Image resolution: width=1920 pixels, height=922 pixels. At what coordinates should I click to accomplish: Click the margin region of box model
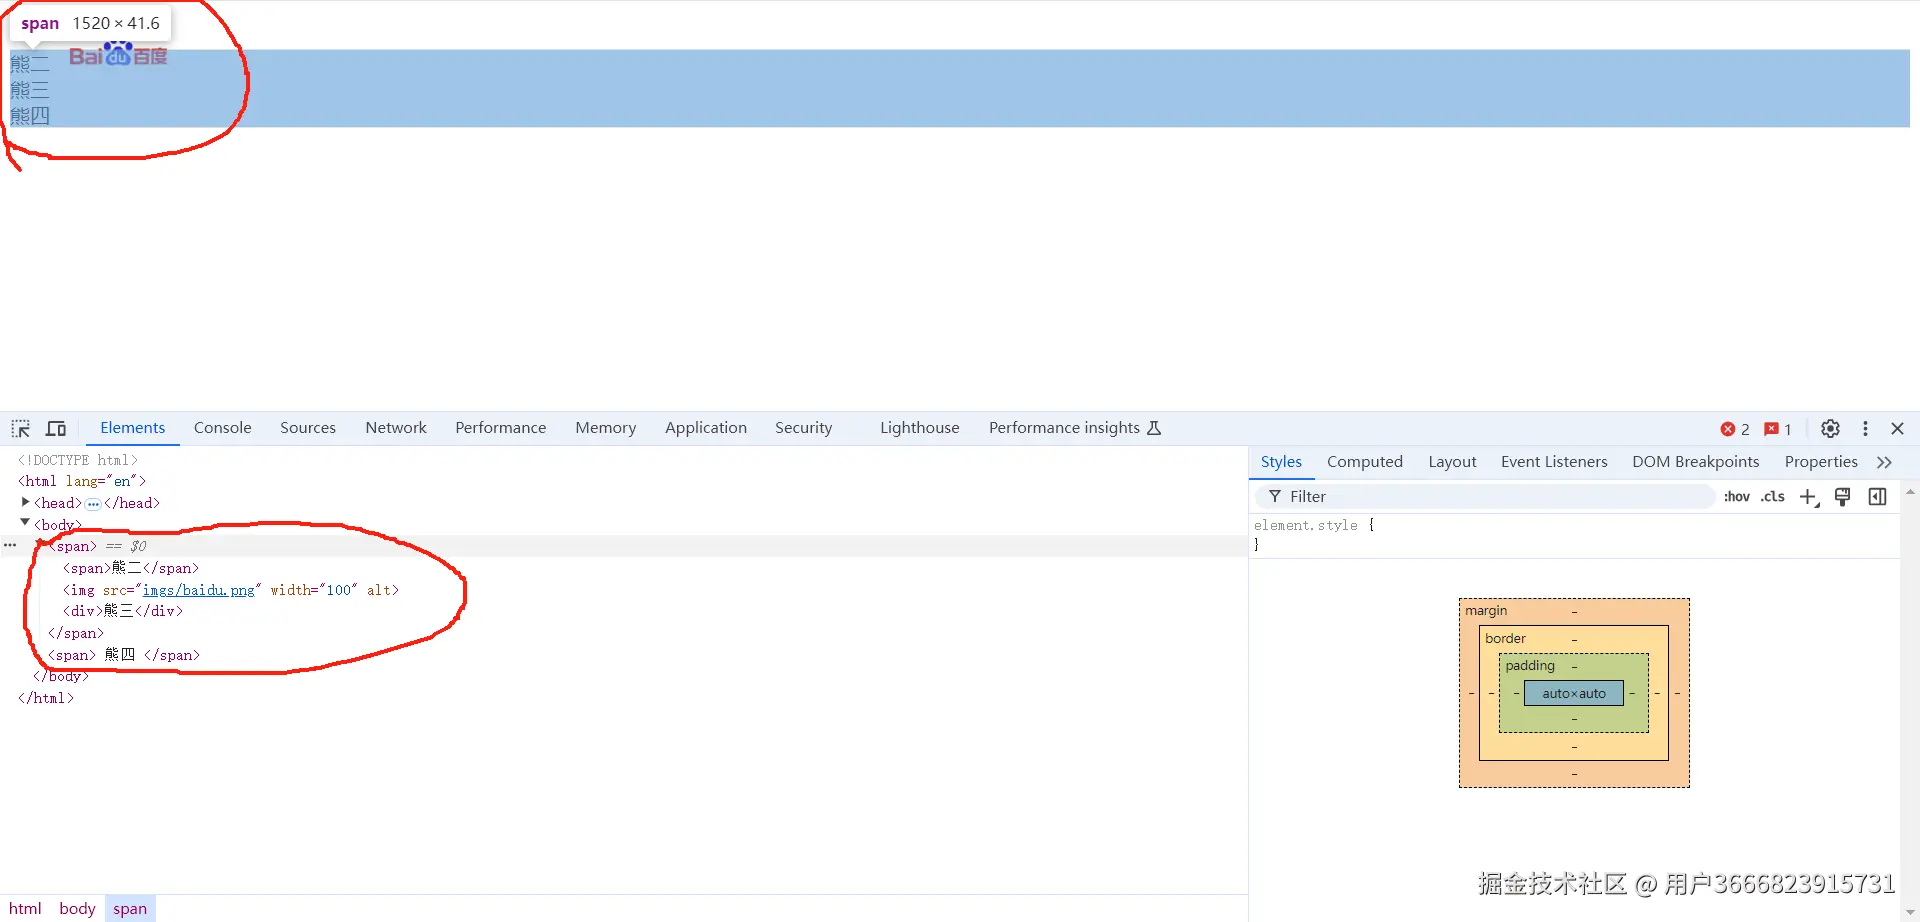1574,611
